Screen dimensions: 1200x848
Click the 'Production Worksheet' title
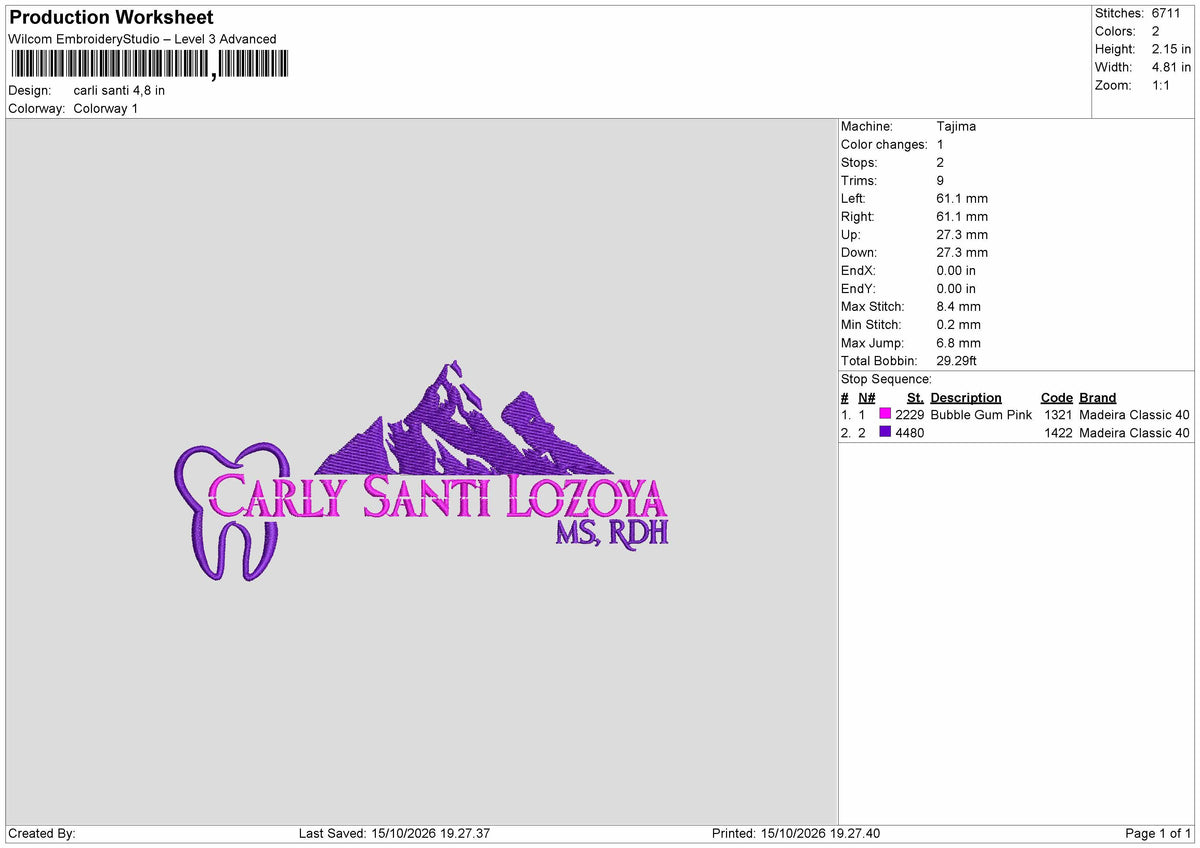[111, 18]
